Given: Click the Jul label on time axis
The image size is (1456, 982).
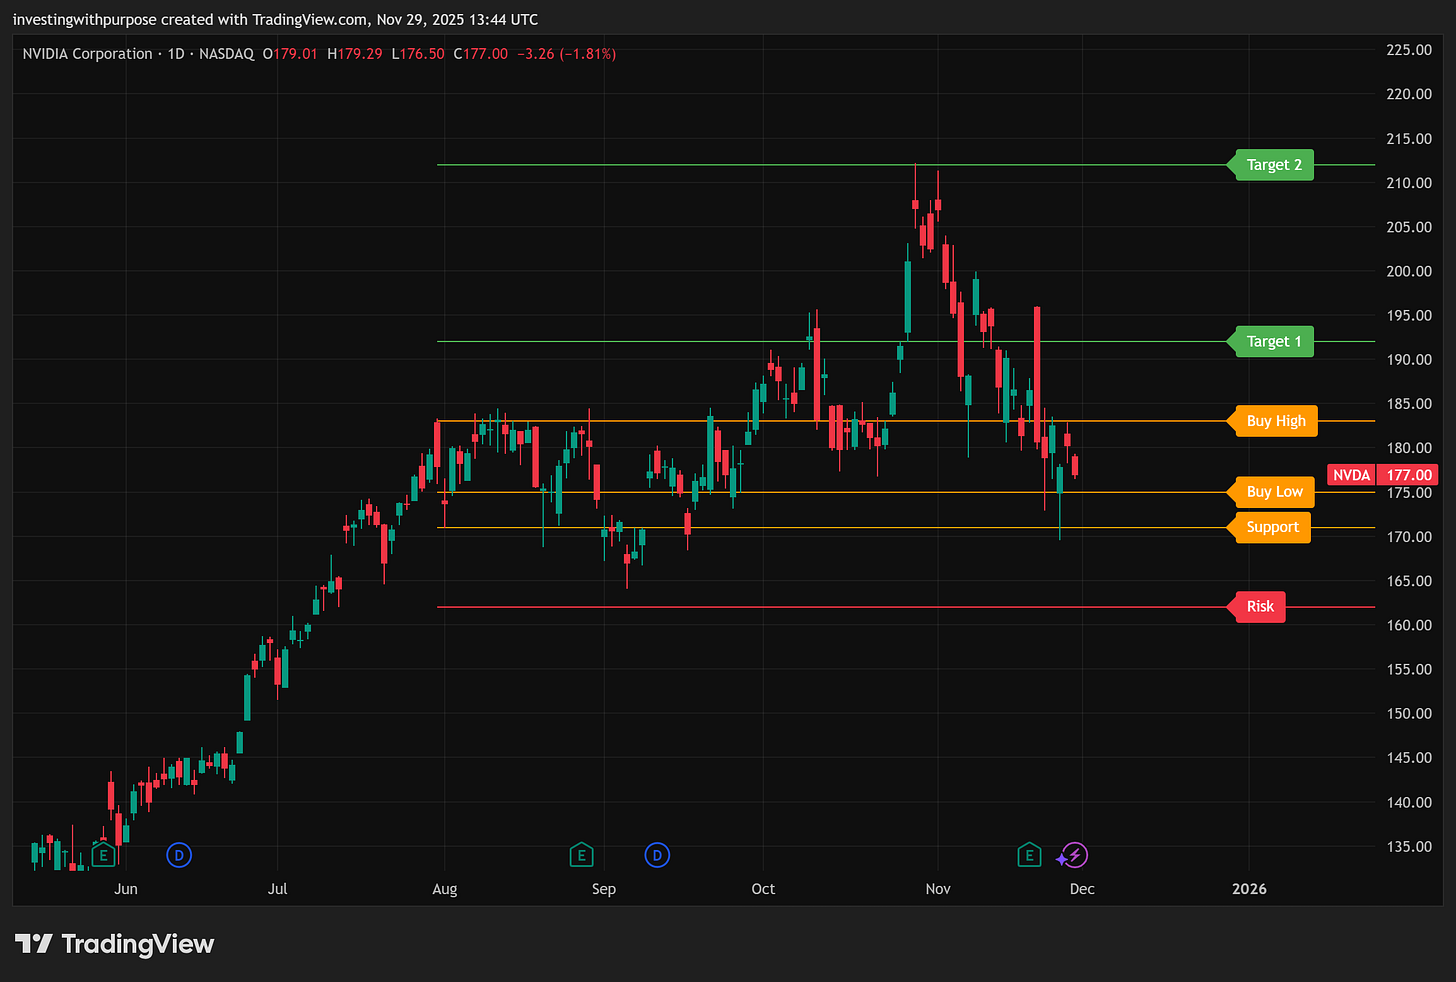Looking at the screenshot, I should [x=278, y=889].
